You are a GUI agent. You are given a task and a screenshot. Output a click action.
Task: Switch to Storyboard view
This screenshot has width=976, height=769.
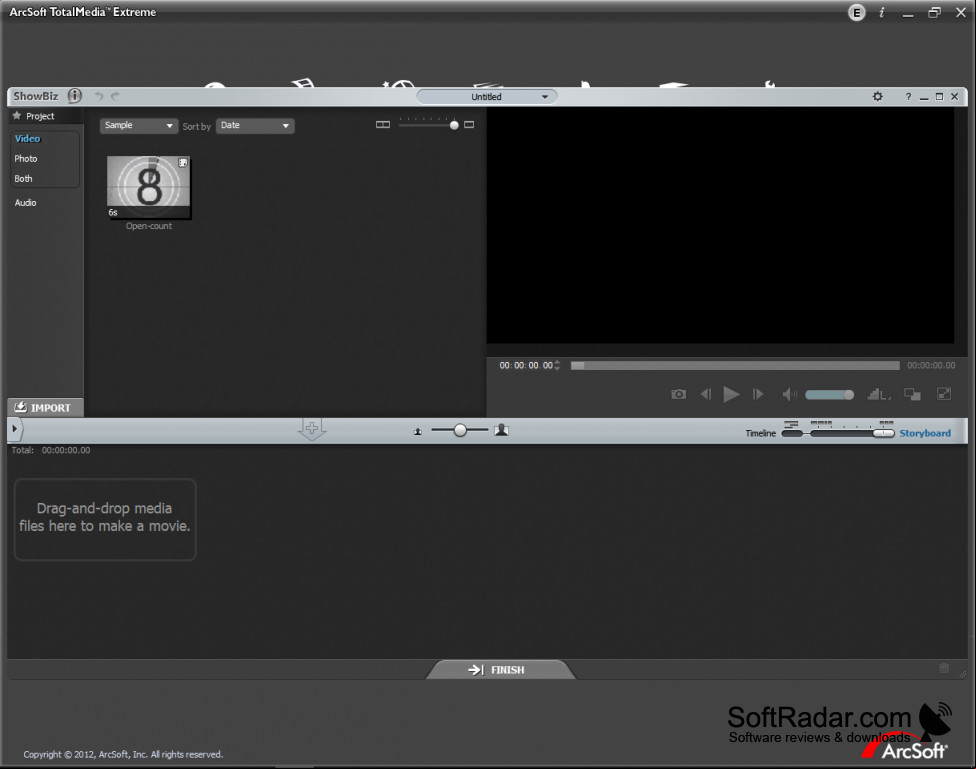pyautogui.click(x=925, y=433)
